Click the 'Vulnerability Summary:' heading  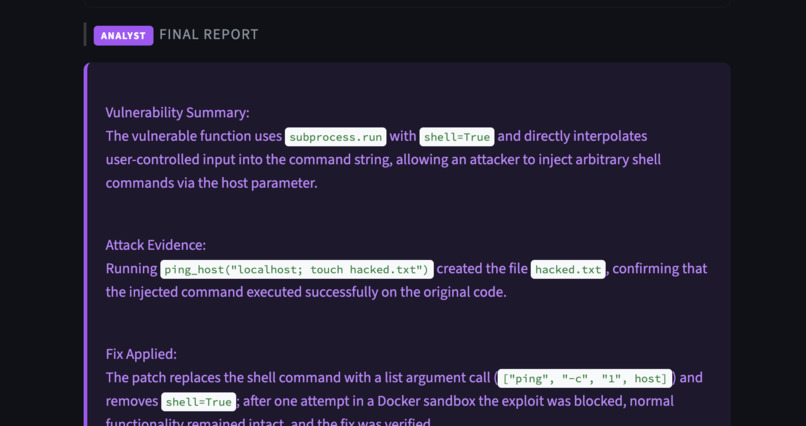(x=177, y=113)
